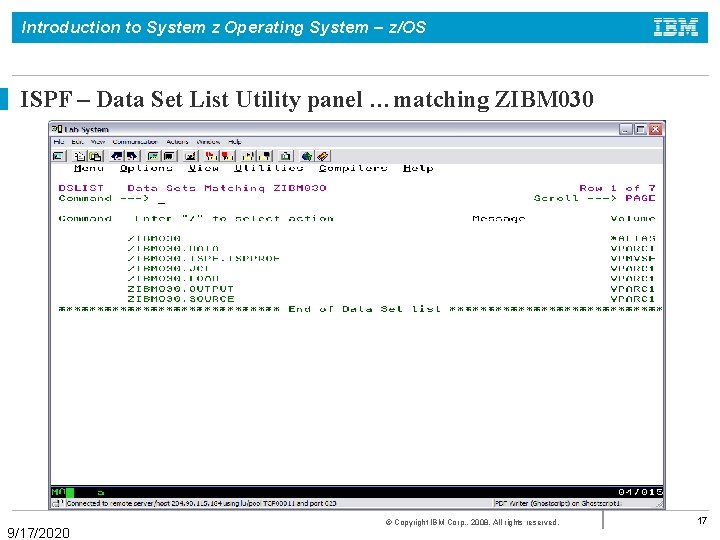Click the PDF Writer printer status text
Image resolution: width=720 pixels, height=540 pixels.
pos(558,503)
